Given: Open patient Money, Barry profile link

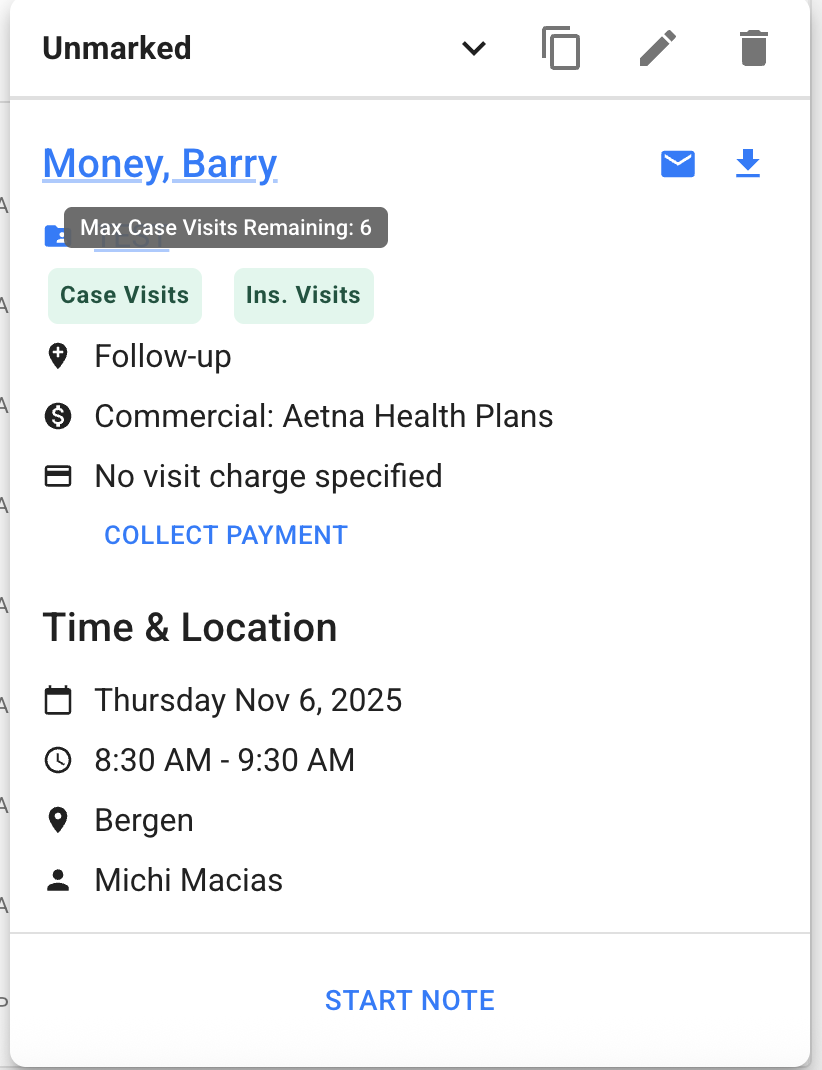Looking at the screenshot, I should click(160, 164).
